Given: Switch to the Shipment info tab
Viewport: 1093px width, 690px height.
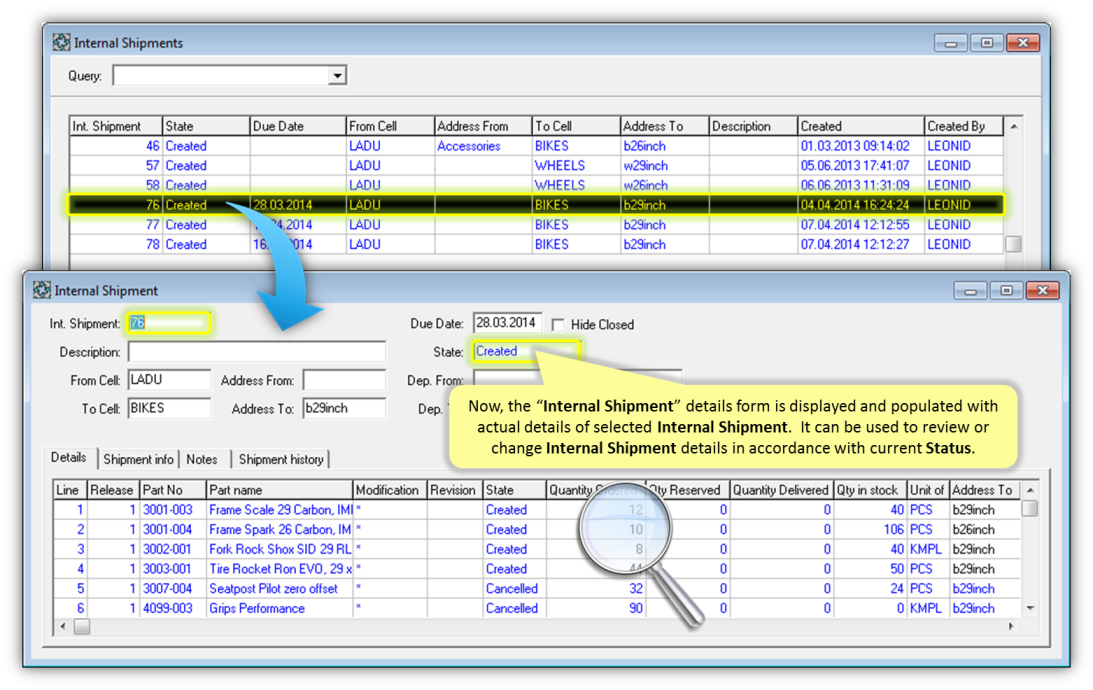Looking at the screenshot, I should 138,459.
